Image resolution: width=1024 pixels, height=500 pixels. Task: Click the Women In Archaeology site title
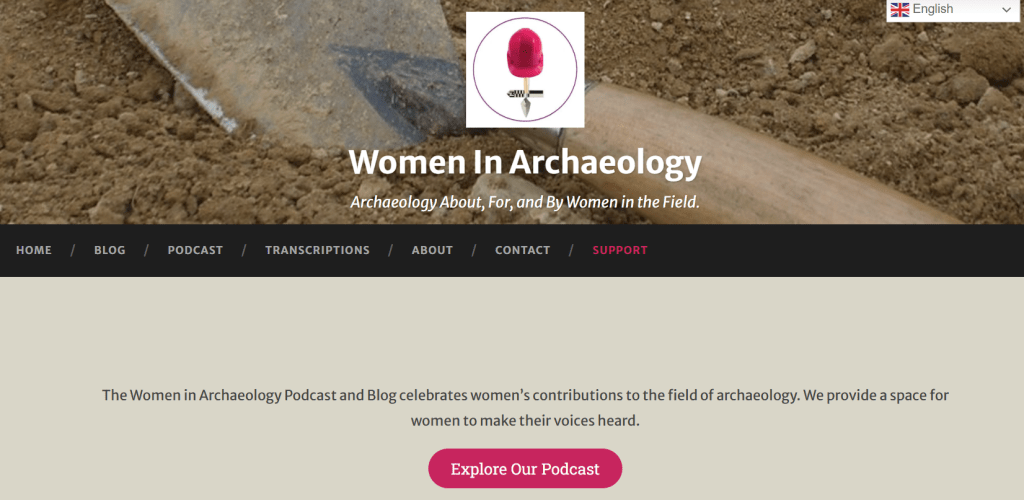tap(525, 163)
